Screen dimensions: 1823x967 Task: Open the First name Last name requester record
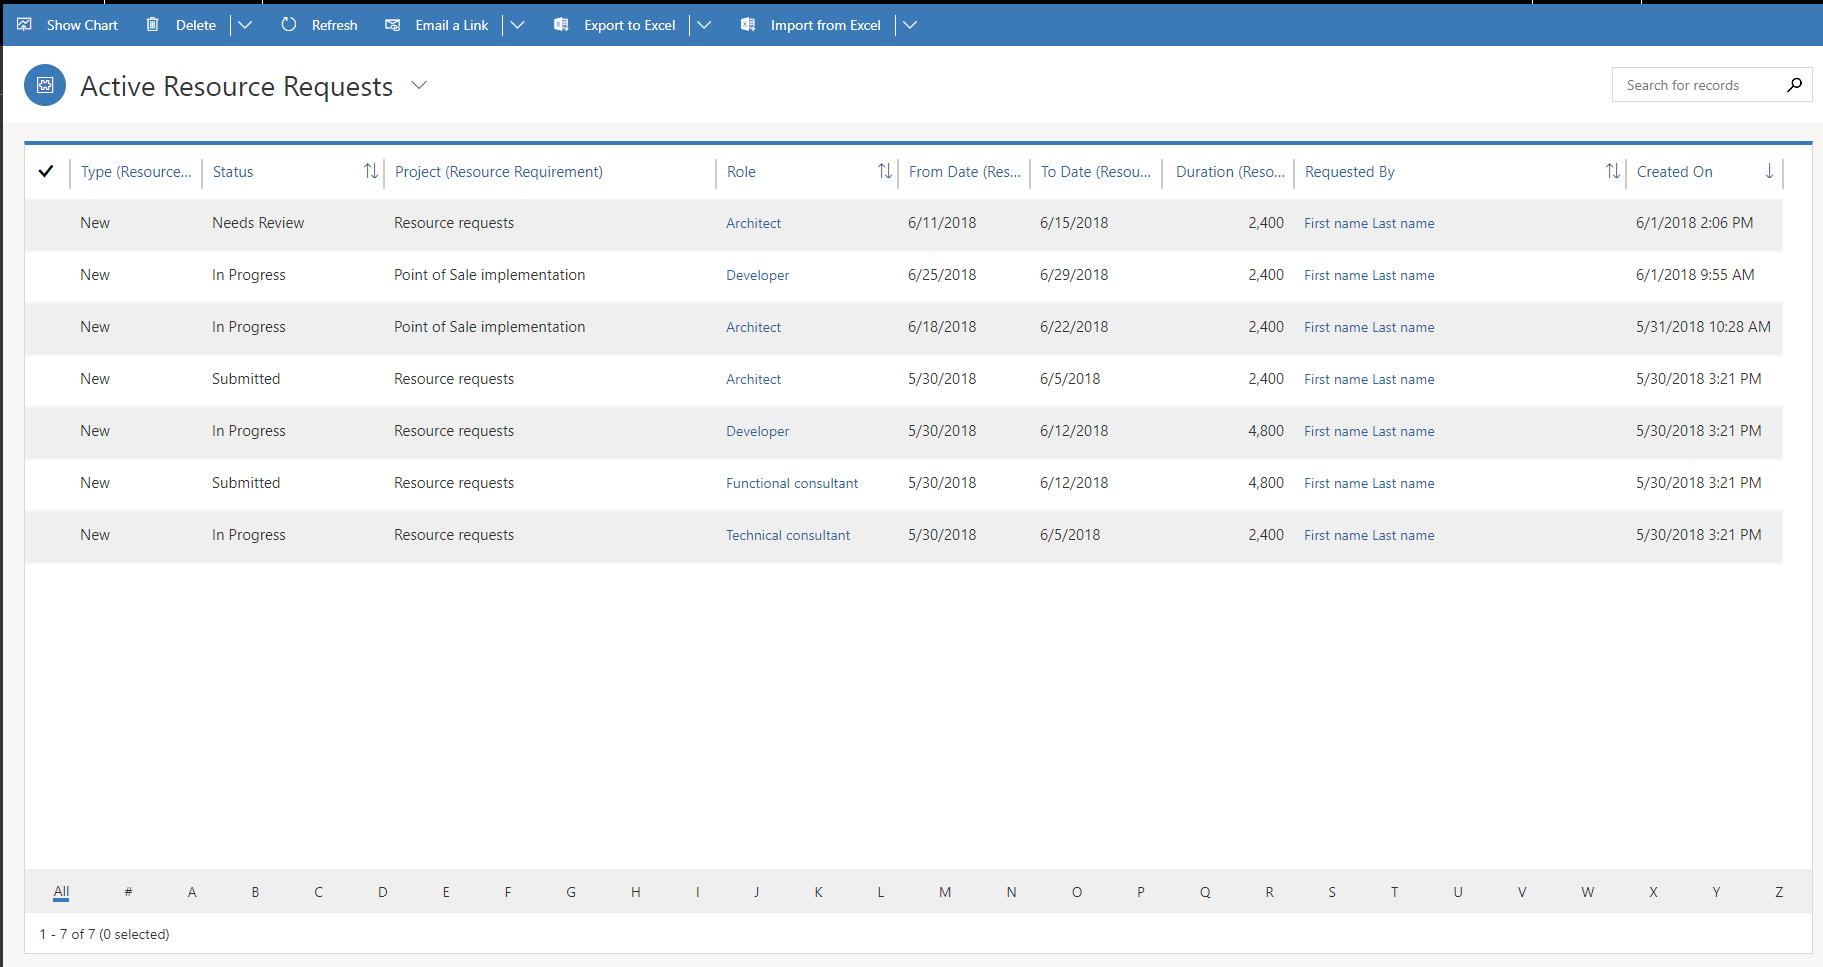click(1368, 222)
